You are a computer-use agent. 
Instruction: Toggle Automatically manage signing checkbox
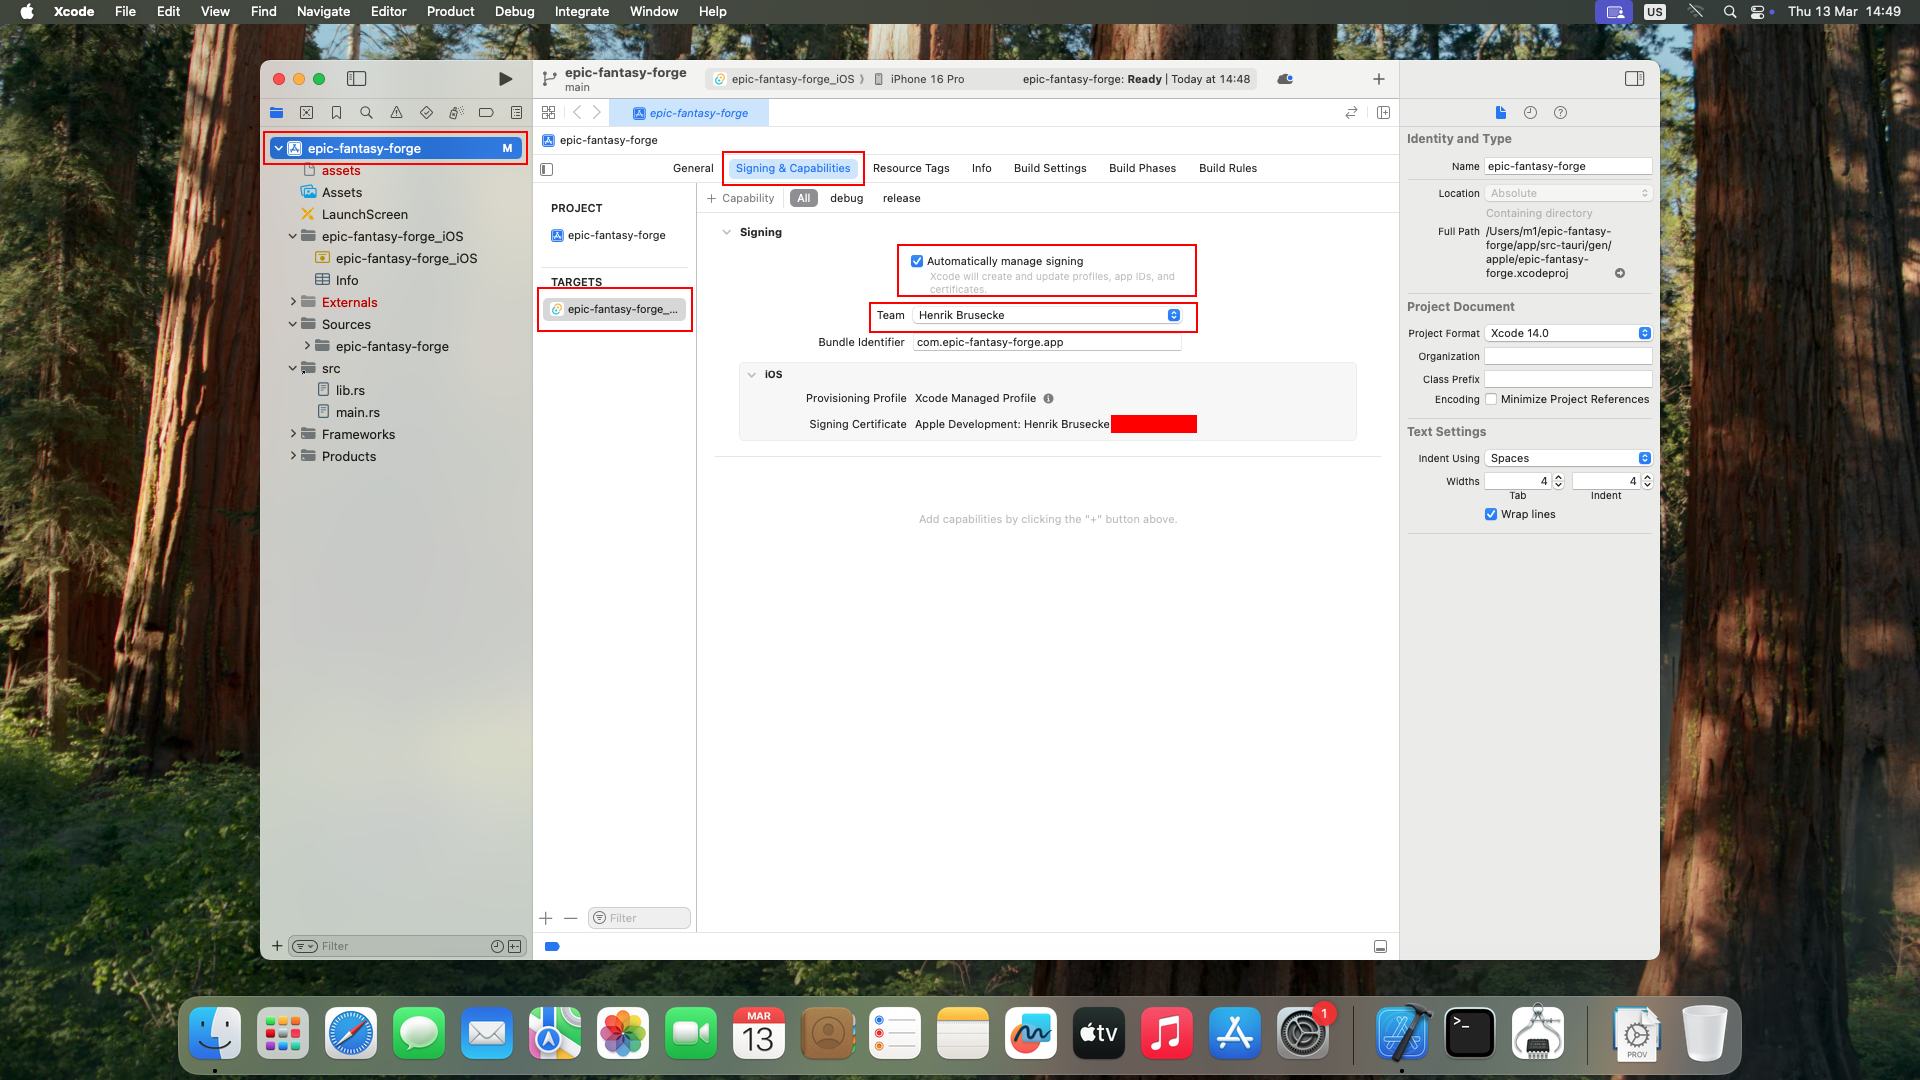(917, 261)
